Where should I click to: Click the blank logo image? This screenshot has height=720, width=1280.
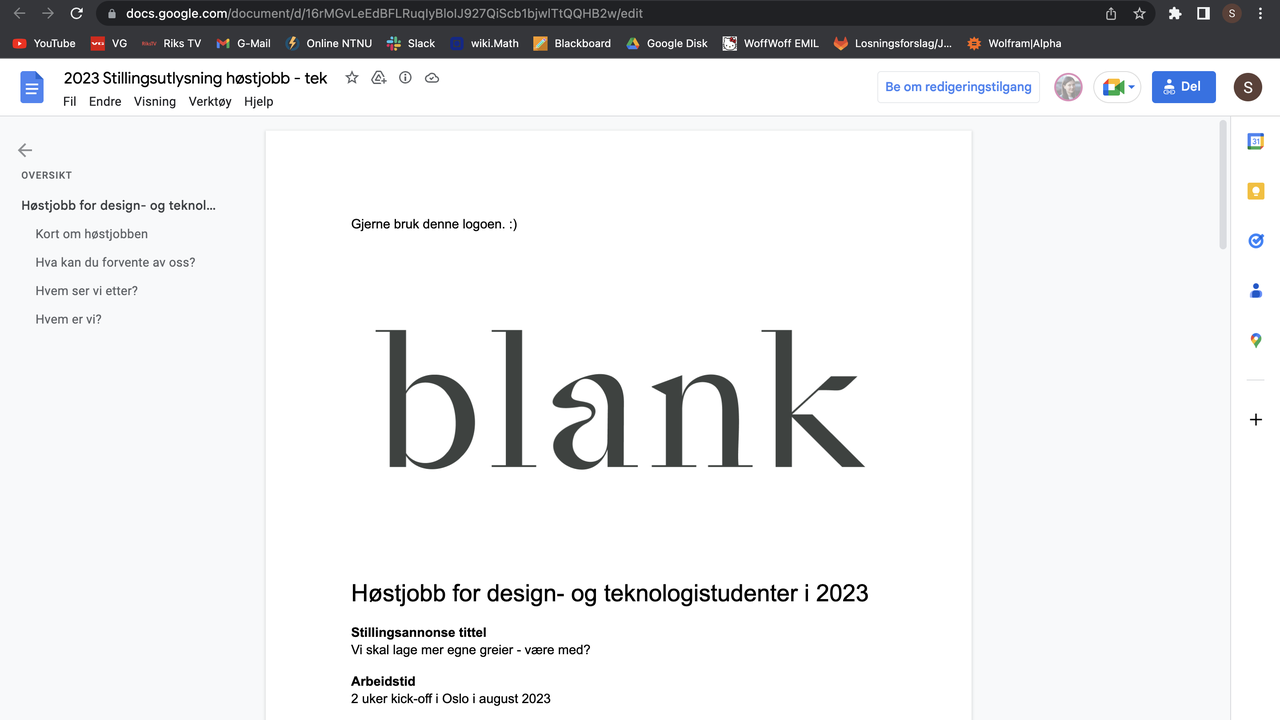[620, 399]
